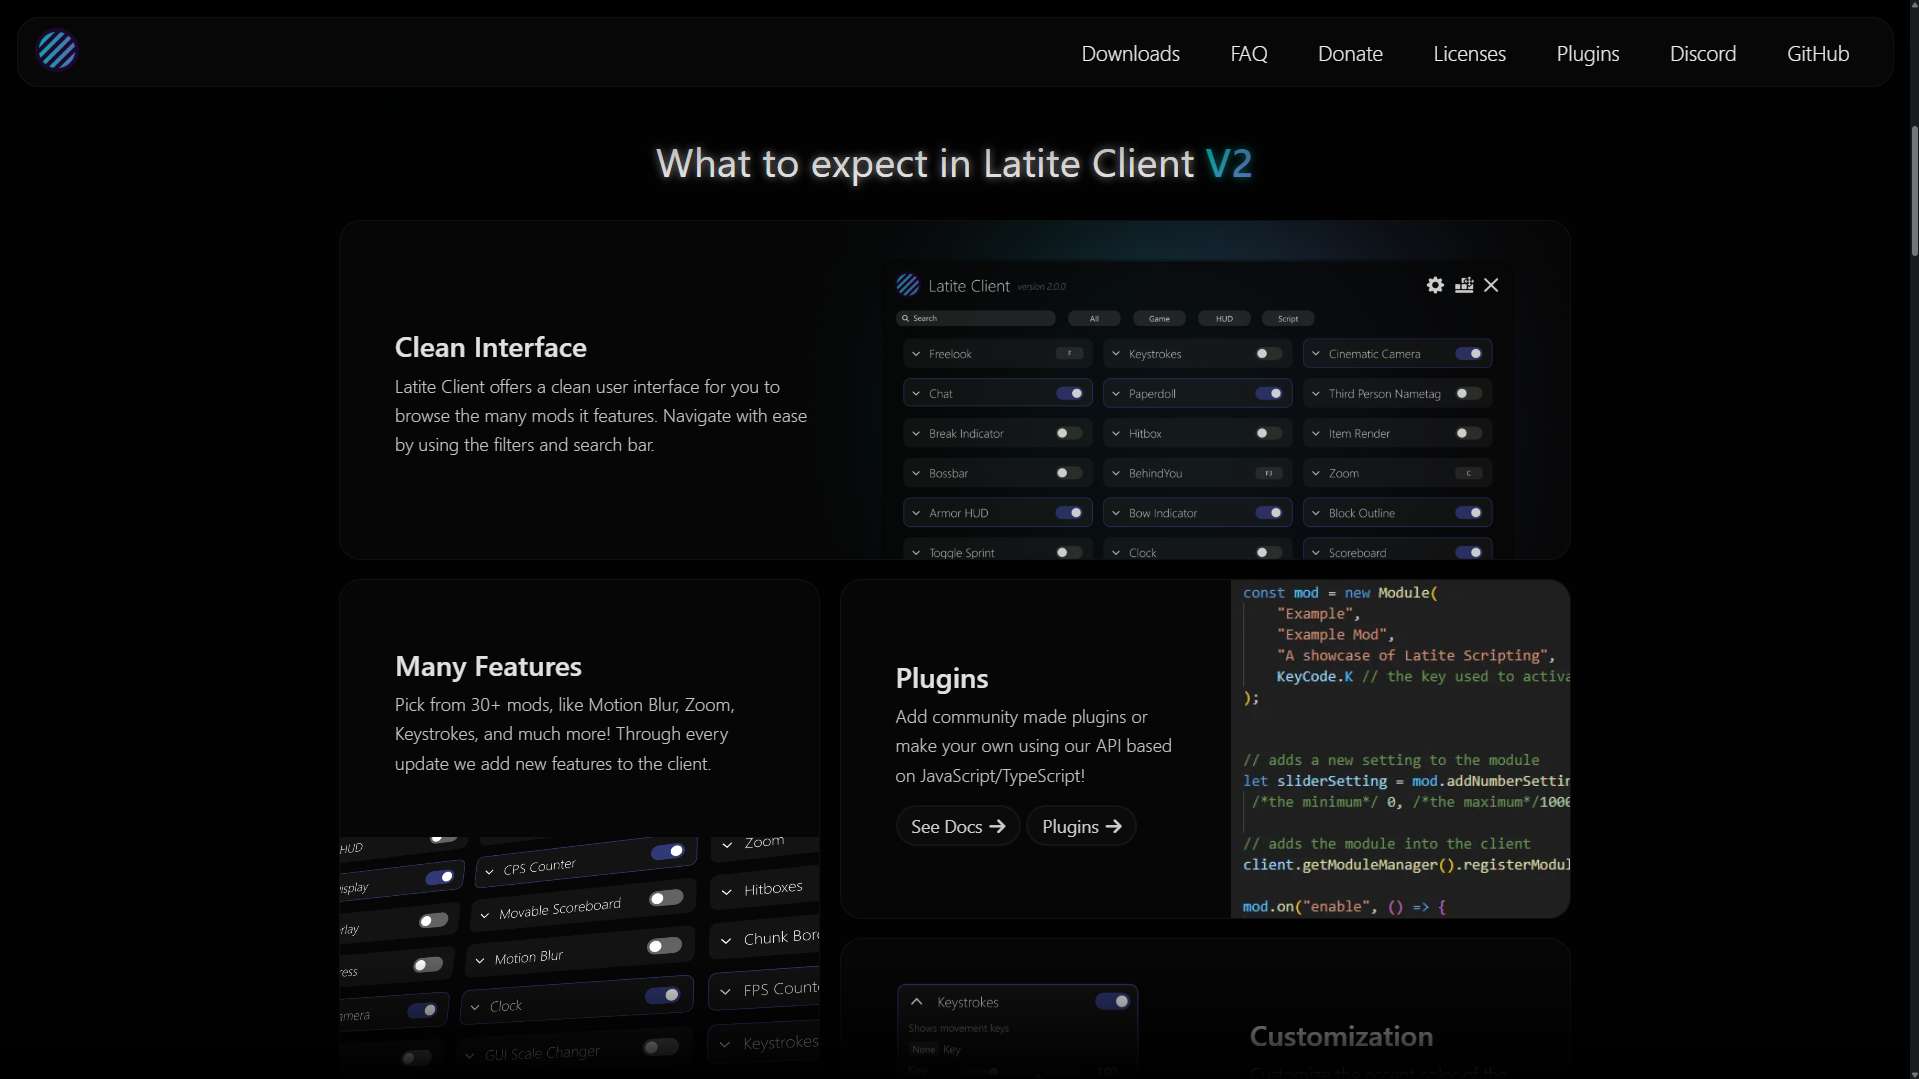Image resolution: width=1919 pixels, height=1079 pixels.
Task: Visit the Discord link
Action: (x=1702, y=53)
